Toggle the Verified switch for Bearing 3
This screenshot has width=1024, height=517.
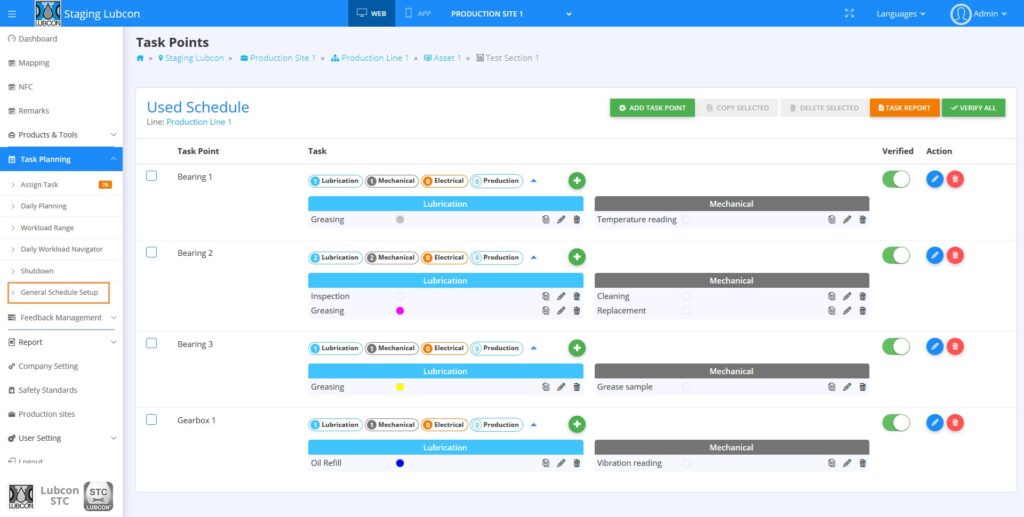(x=896, y=346)
